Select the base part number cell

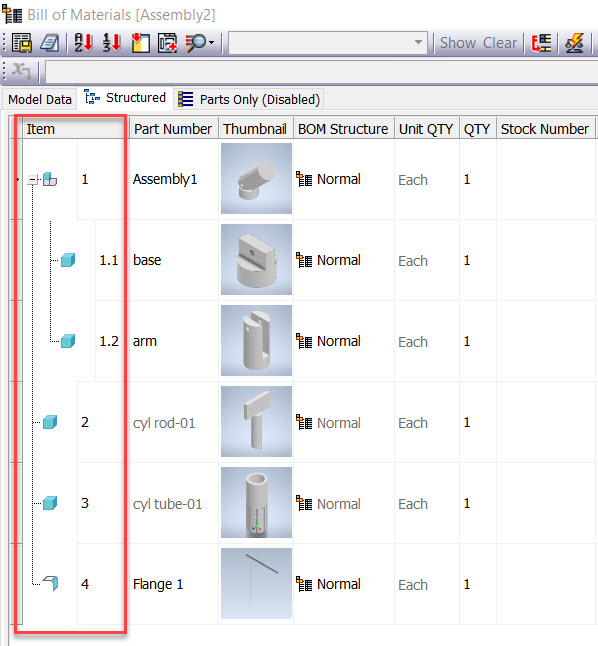tap(173, 260)
